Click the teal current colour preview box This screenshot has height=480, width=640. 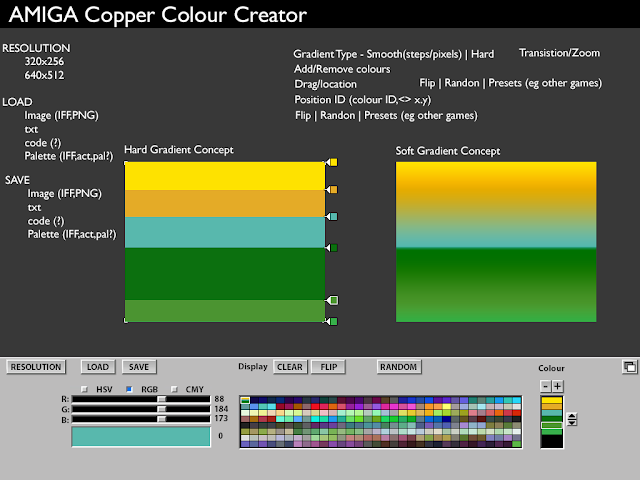pyautogui.click(x=141, y=436)
